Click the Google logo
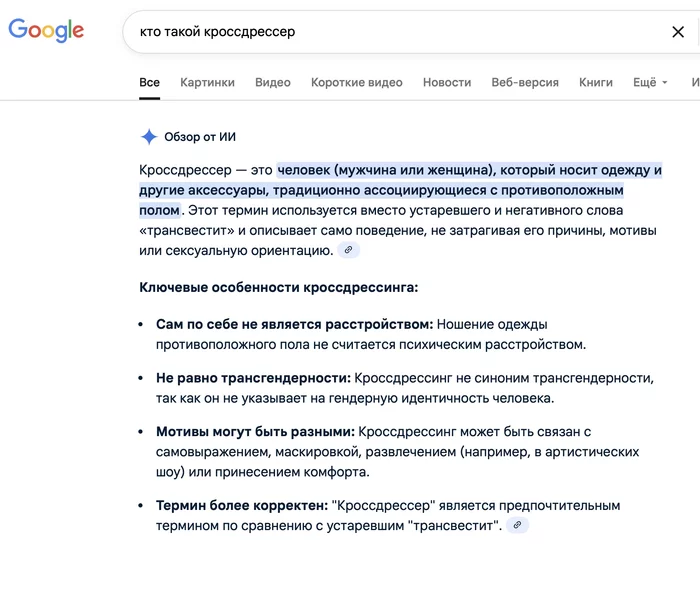 pyautogui.click(x=46, y=31)
